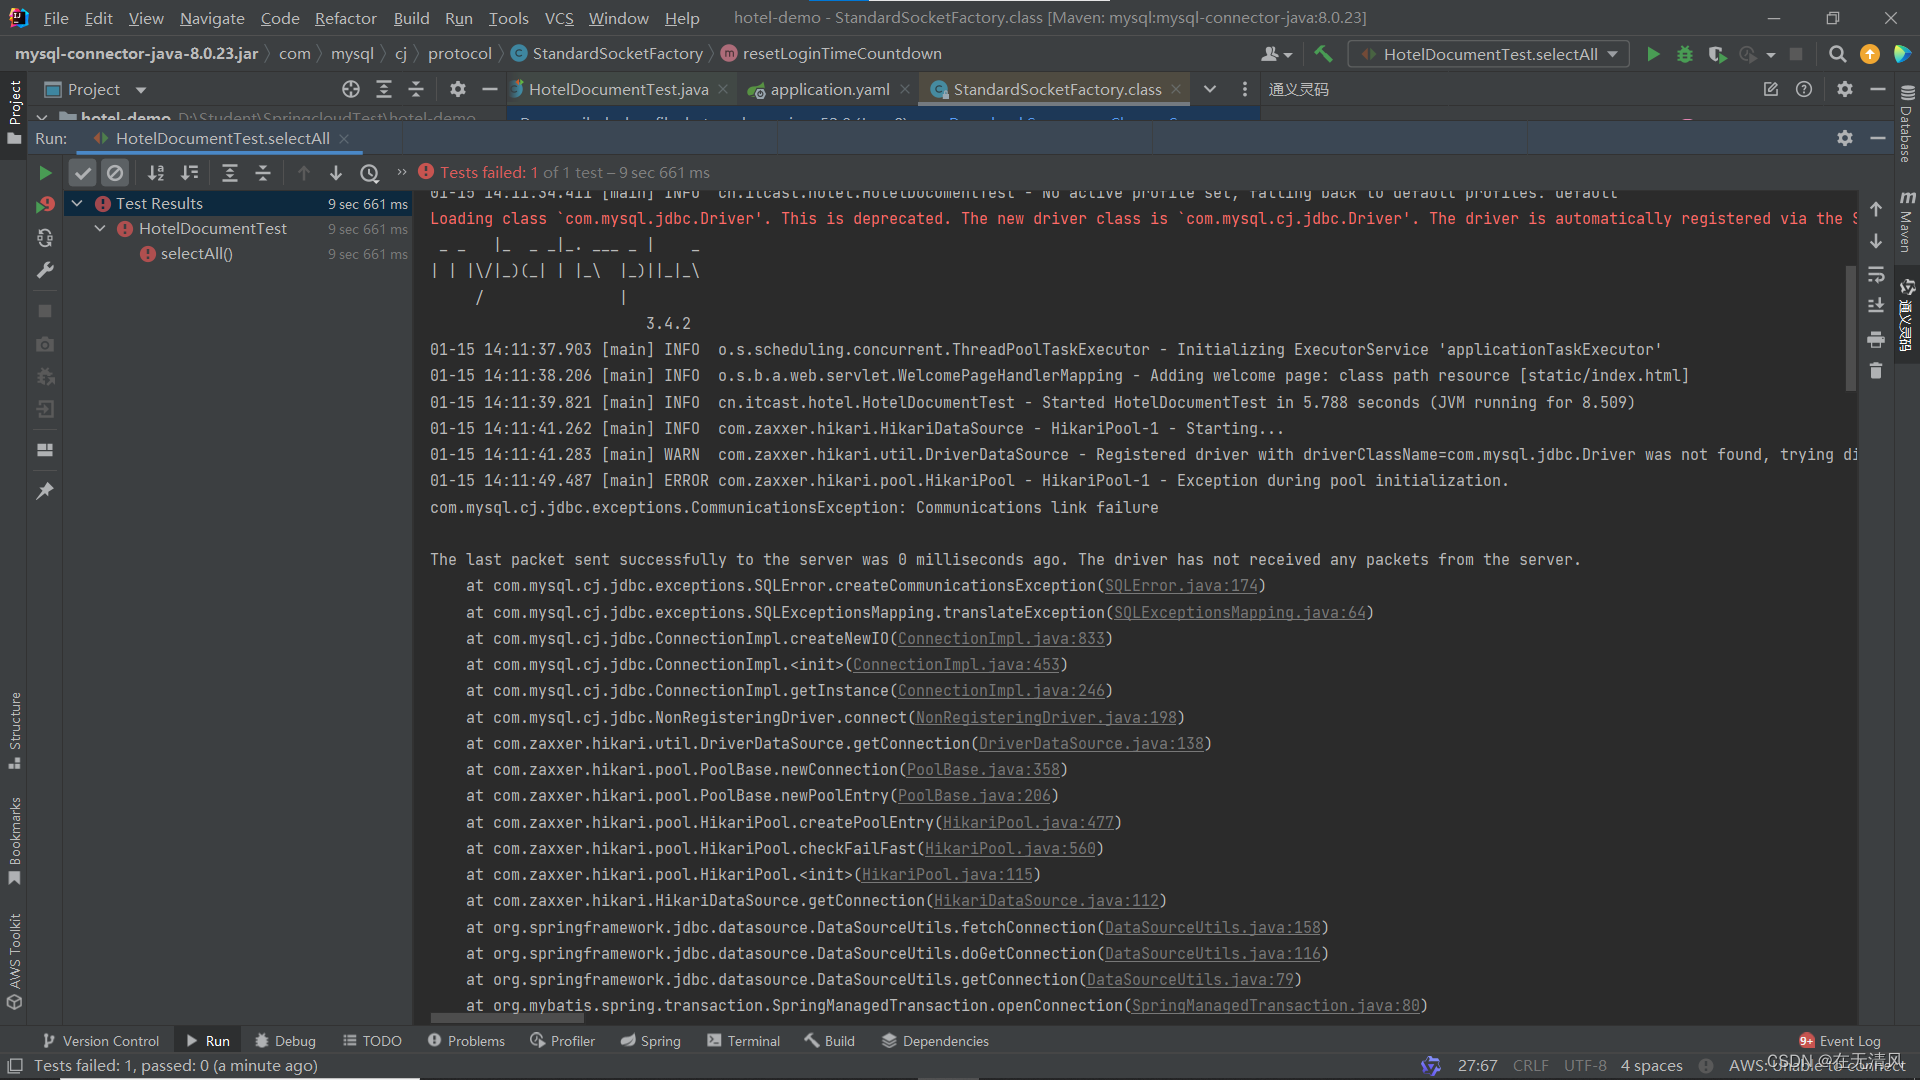Hide the Project panel
Screen dimensions: 1920x1080
pyautogui.click(x=489, y=89)
